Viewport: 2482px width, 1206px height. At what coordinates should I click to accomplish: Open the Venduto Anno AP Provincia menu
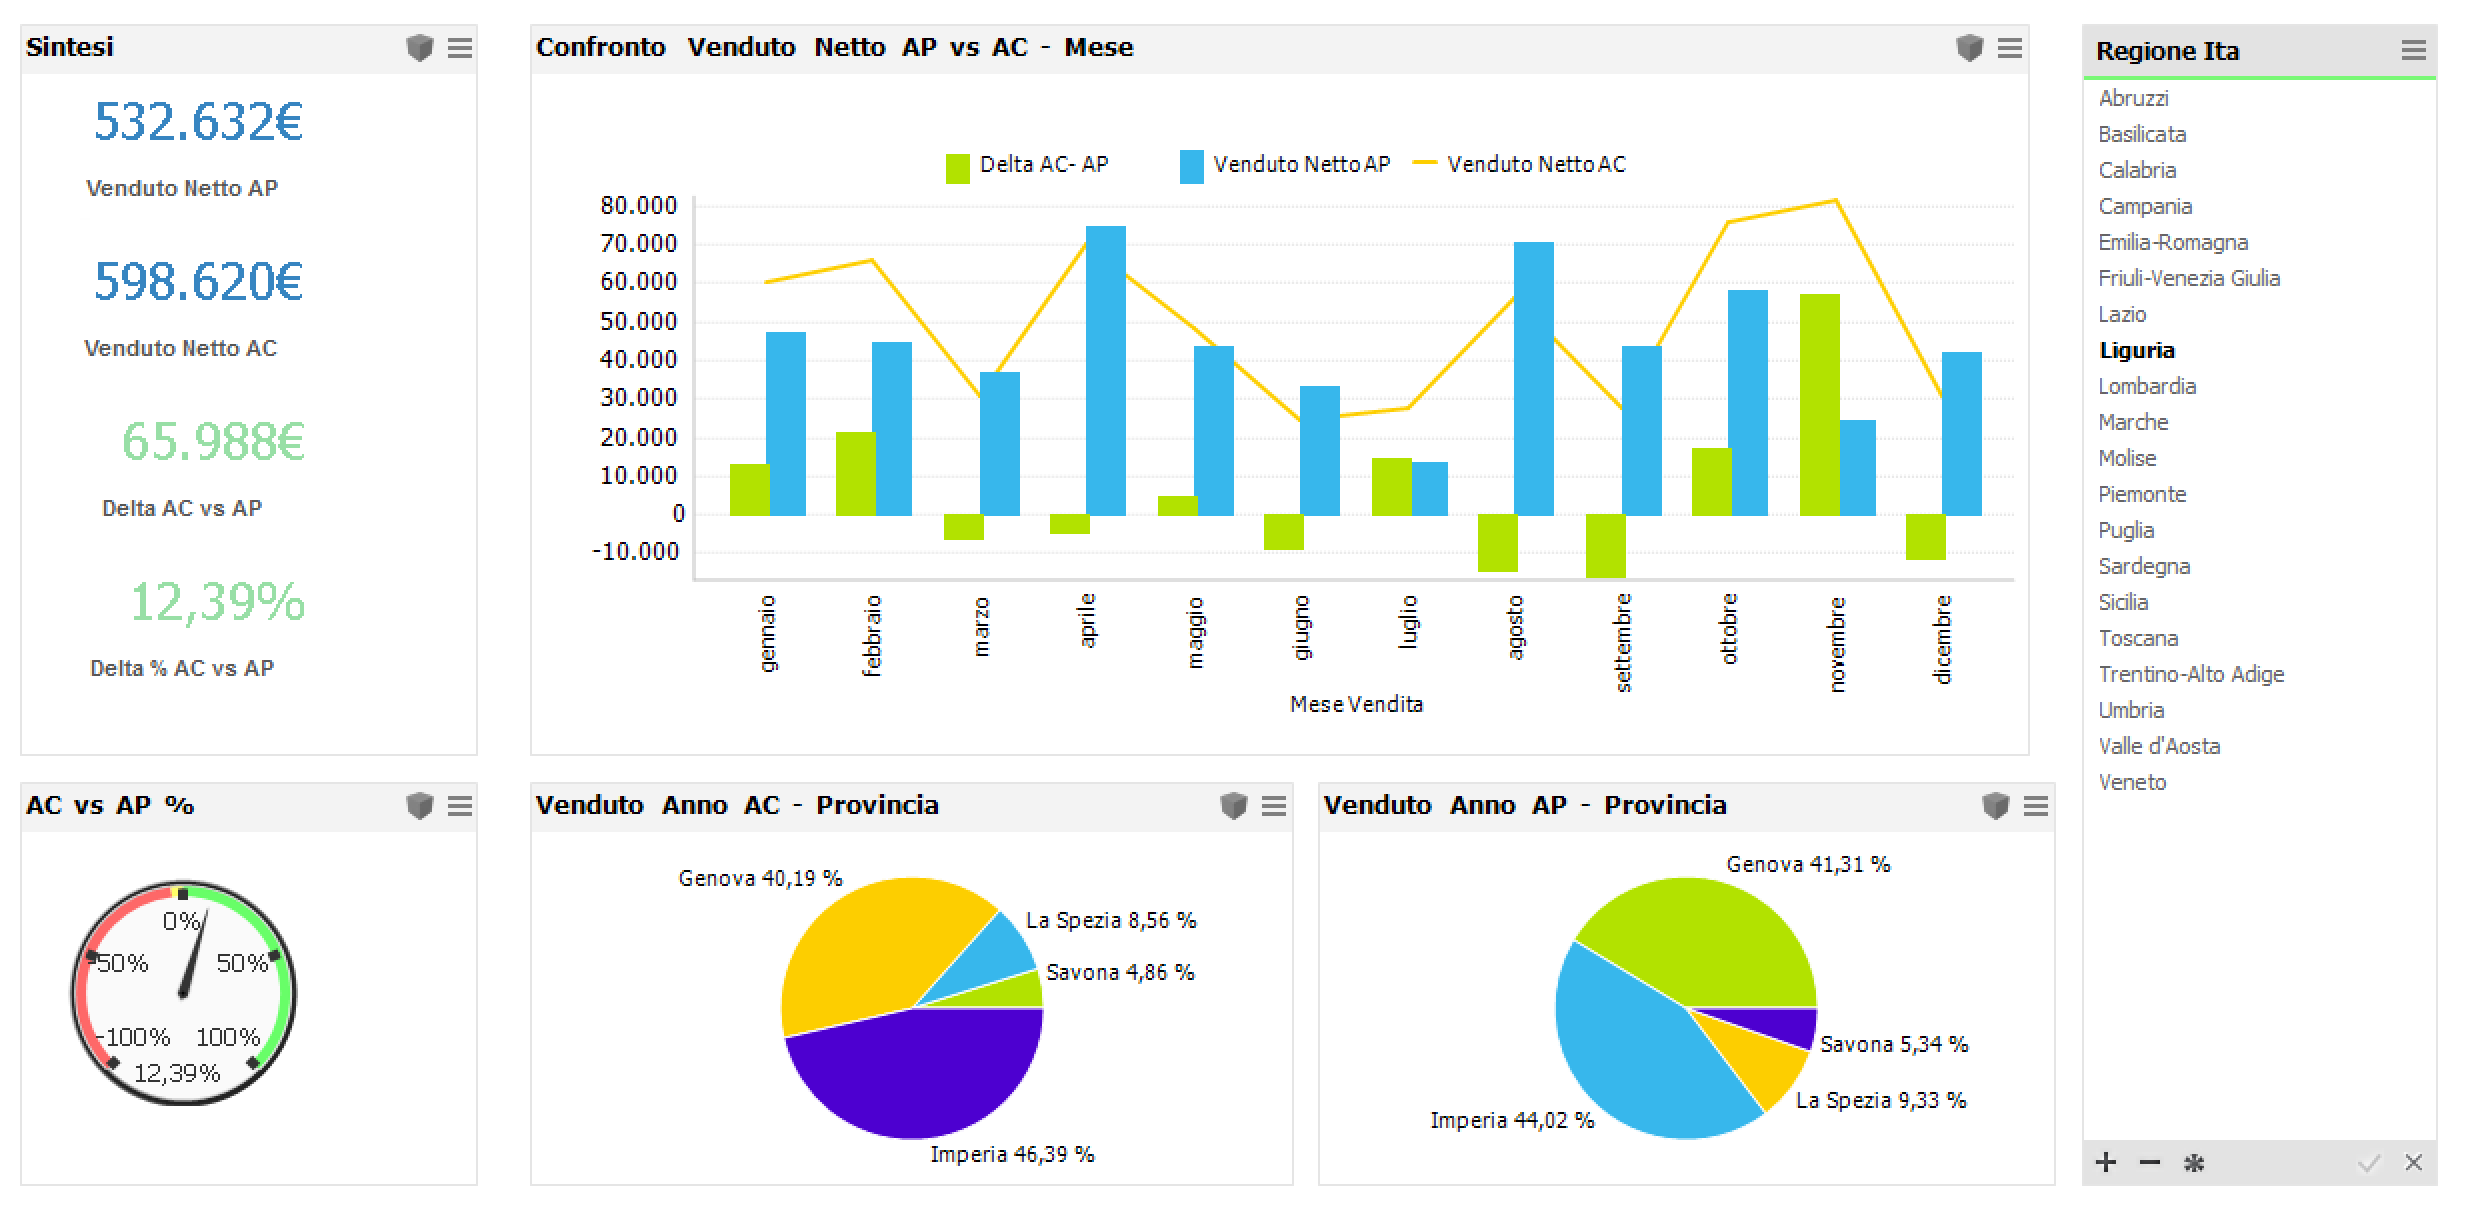pyautogui.click(x=2036, y=806)
